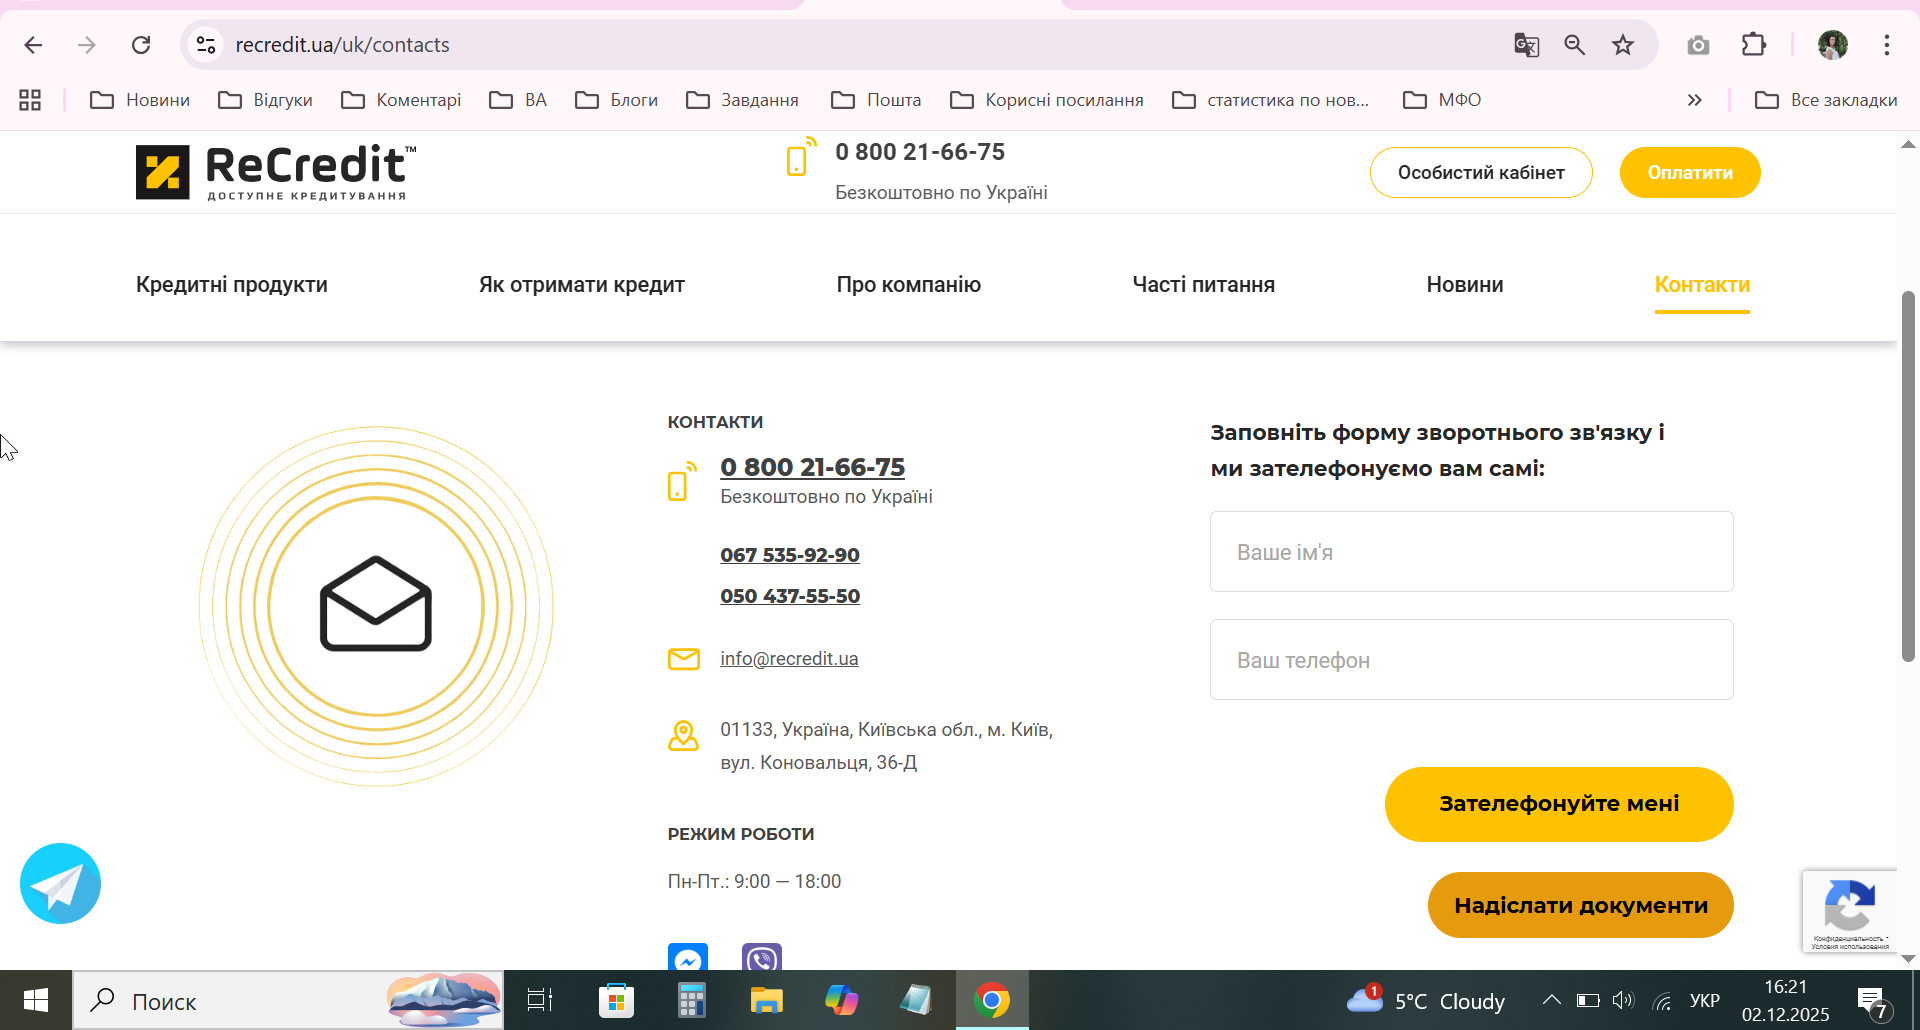
Task: Click the large 0 800 21-66-75 contact link
Action: pos(812,467)
